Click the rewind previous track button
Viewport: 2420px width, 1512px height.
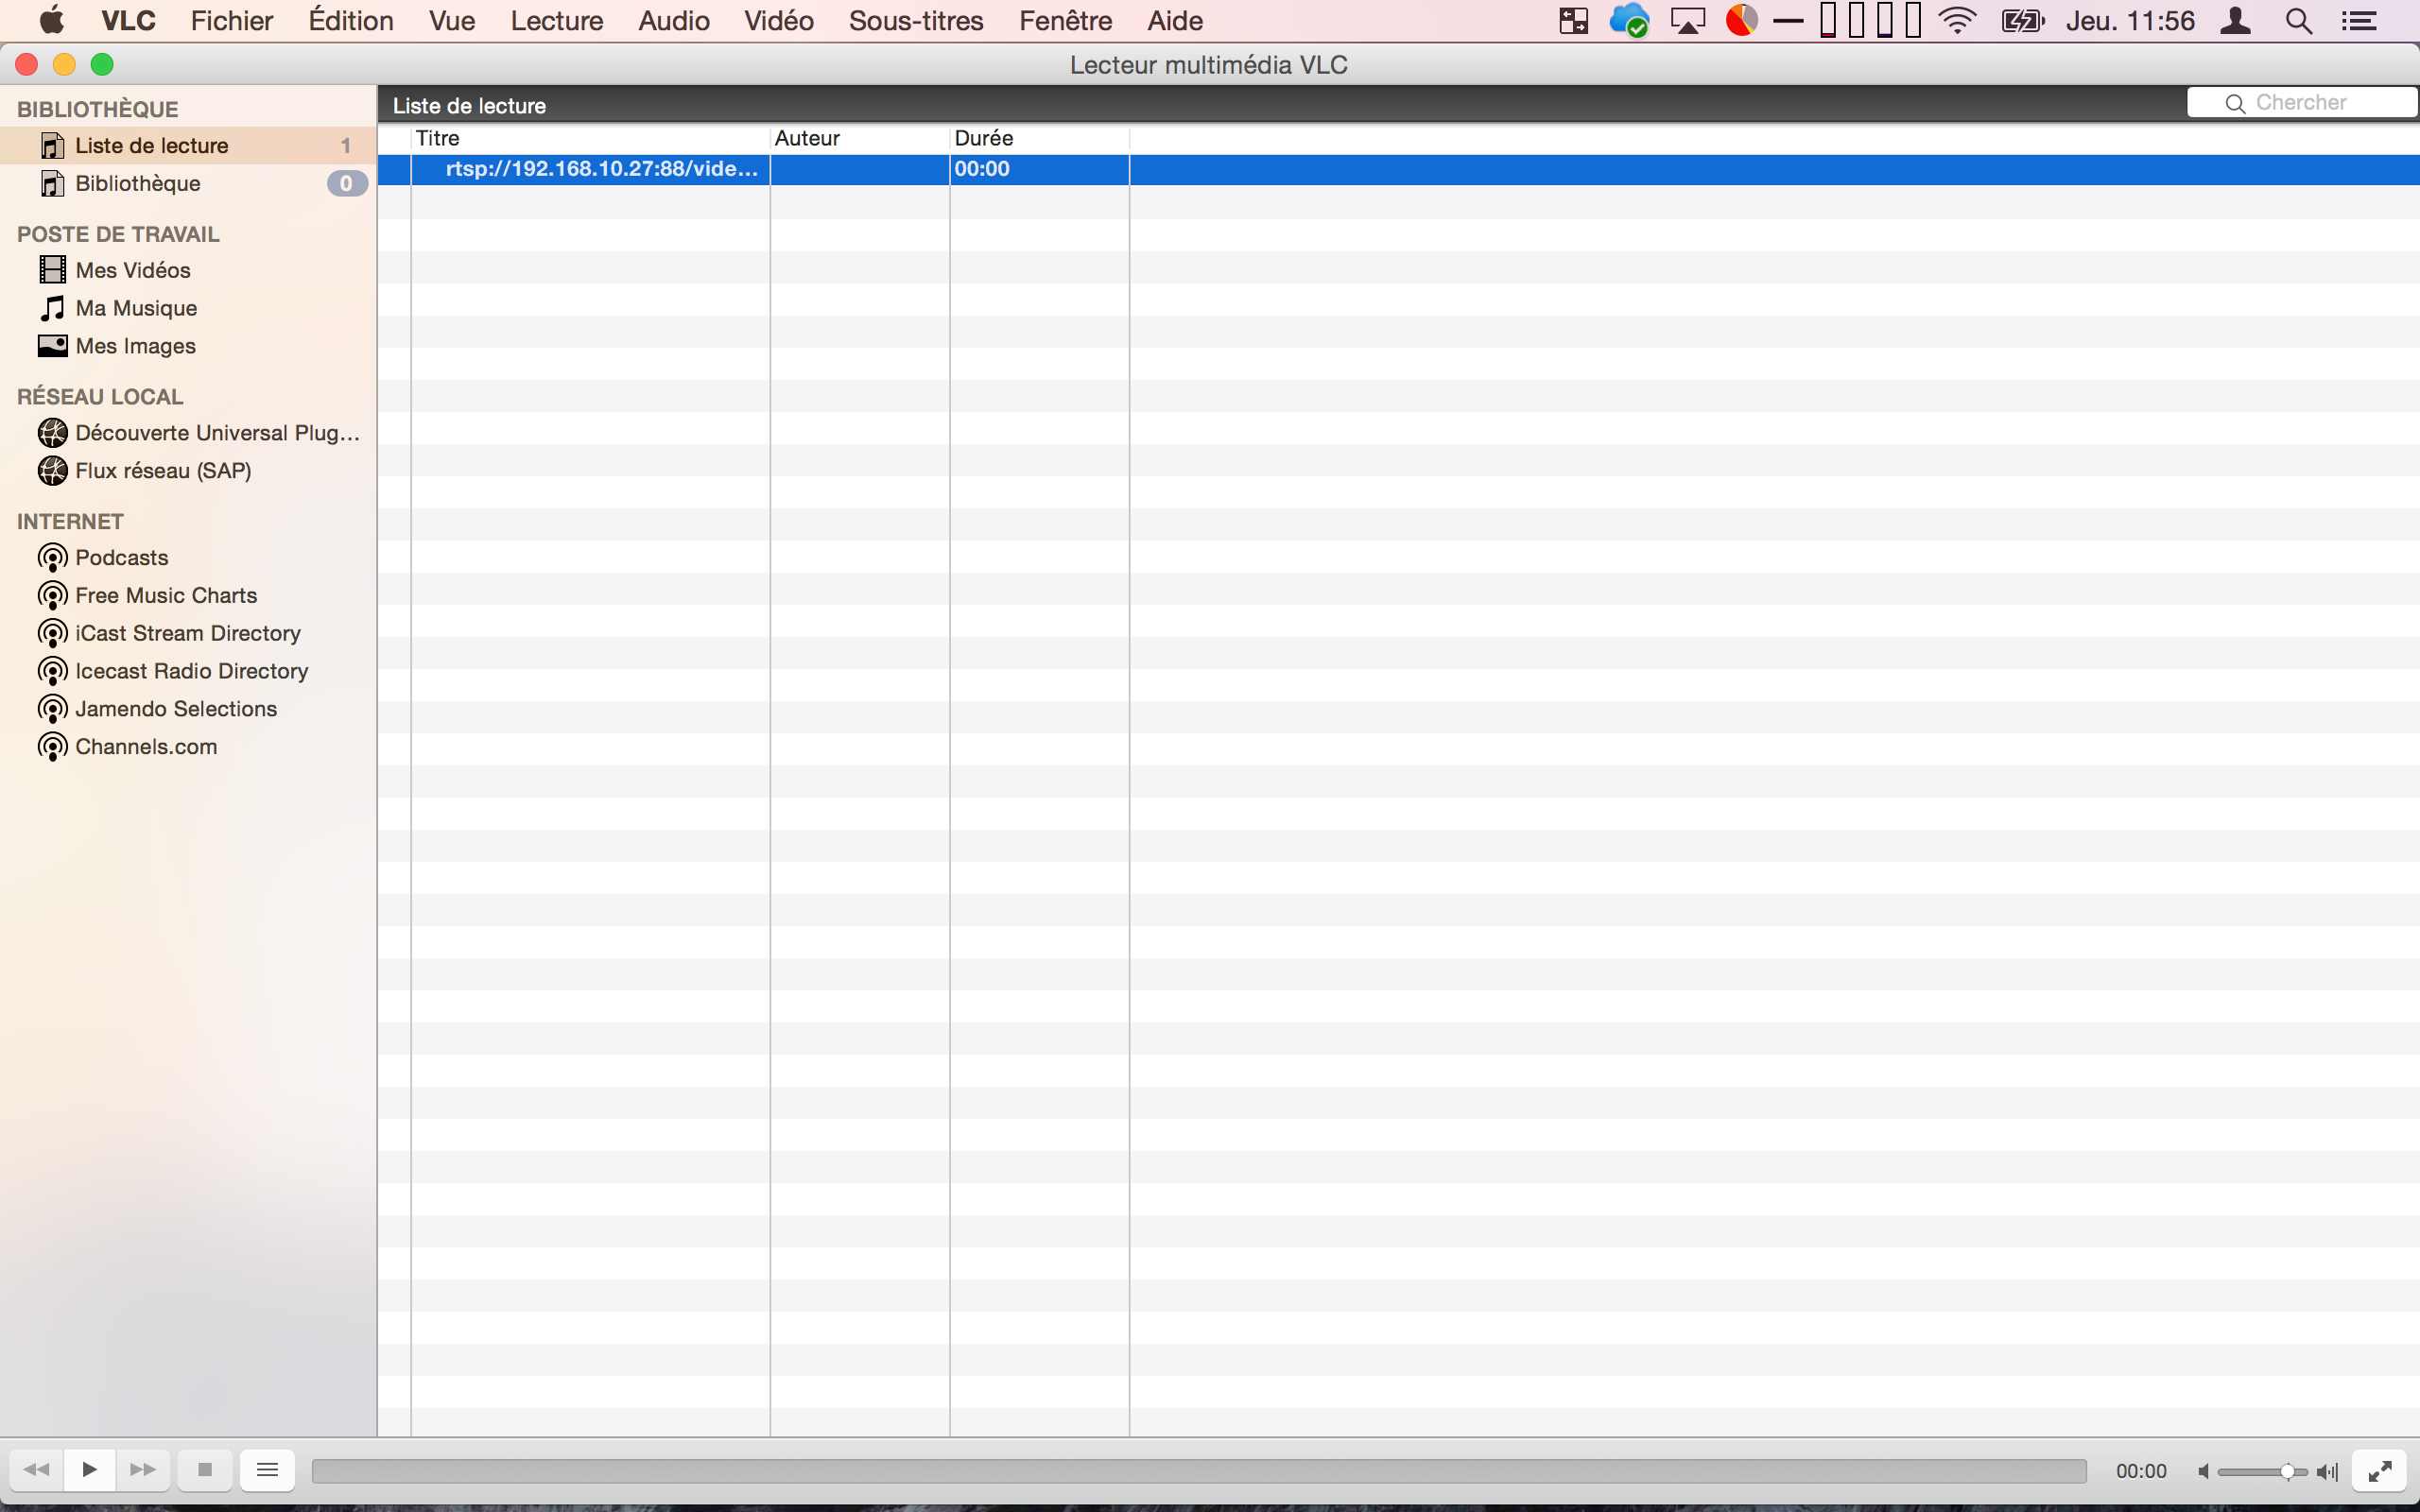click(x=37, y=1469)
